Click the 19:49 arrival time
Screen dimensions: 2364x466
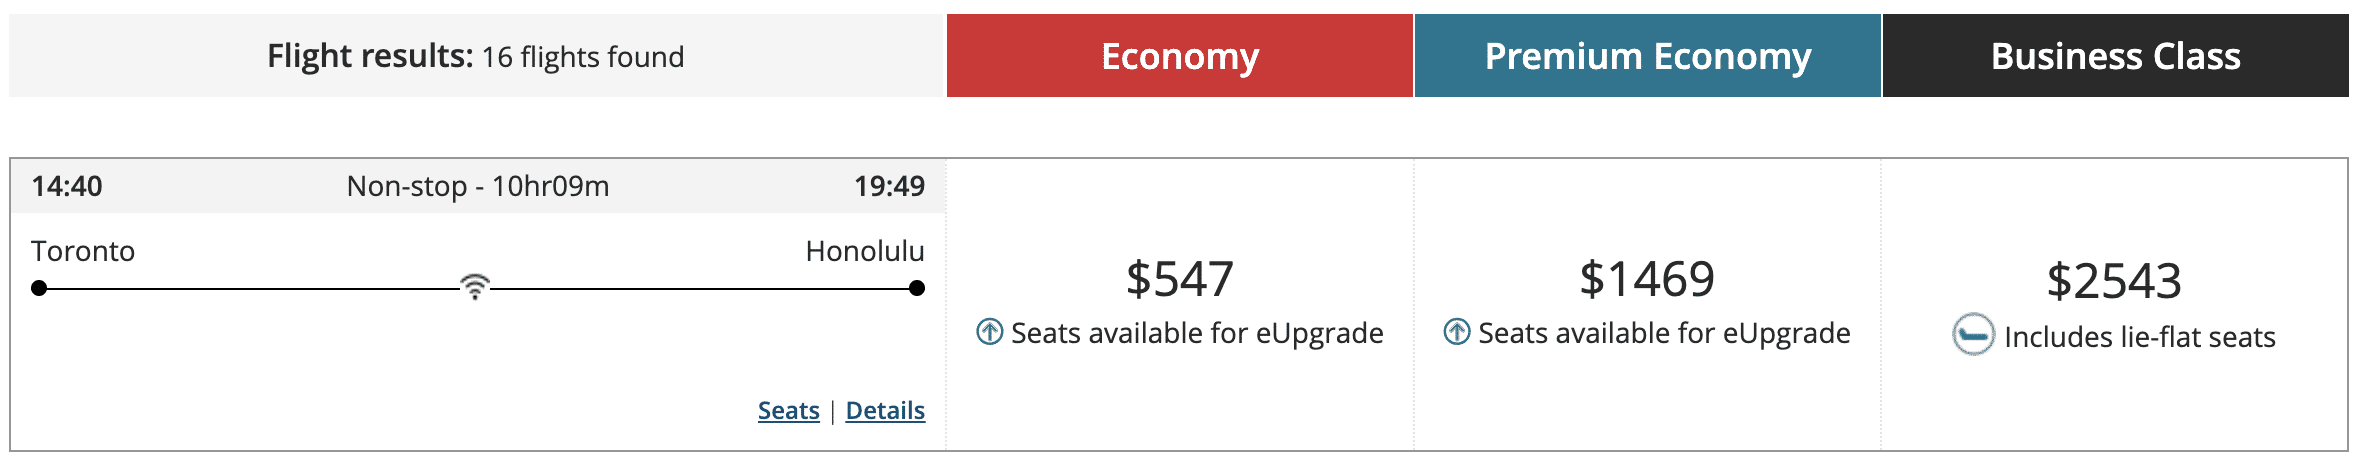[889, 187]
